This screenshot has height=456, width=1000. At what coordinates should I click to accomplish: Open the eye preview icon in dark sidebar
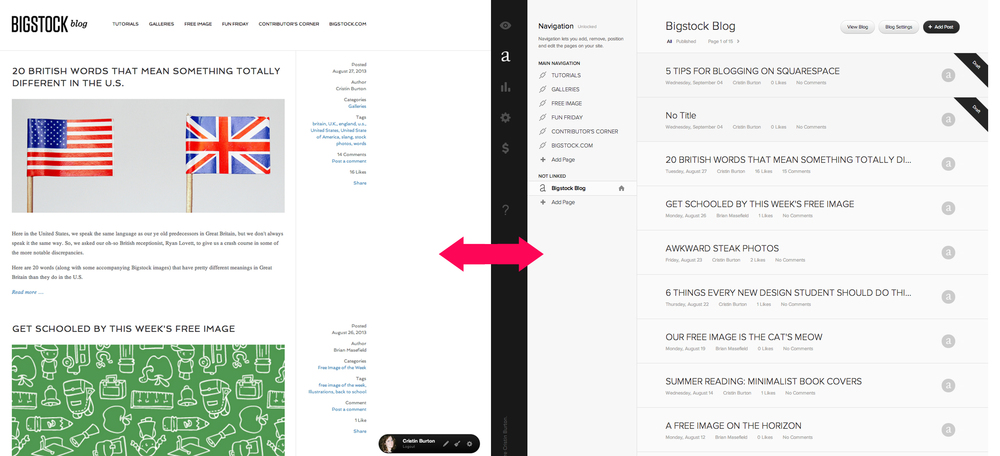click(x=506, y=26)
